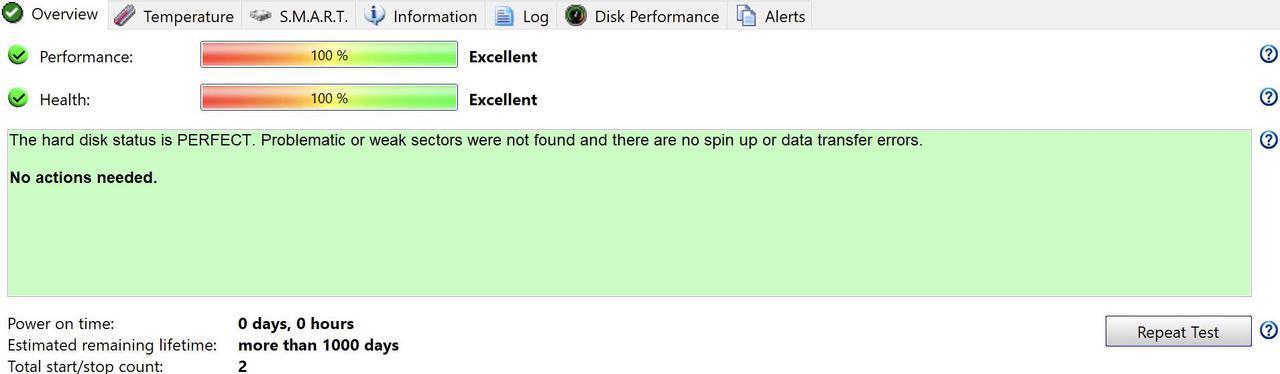Click green checkmark next to Performance label
This screenshot has height=374, width=1280.
[x=18, y=55]
